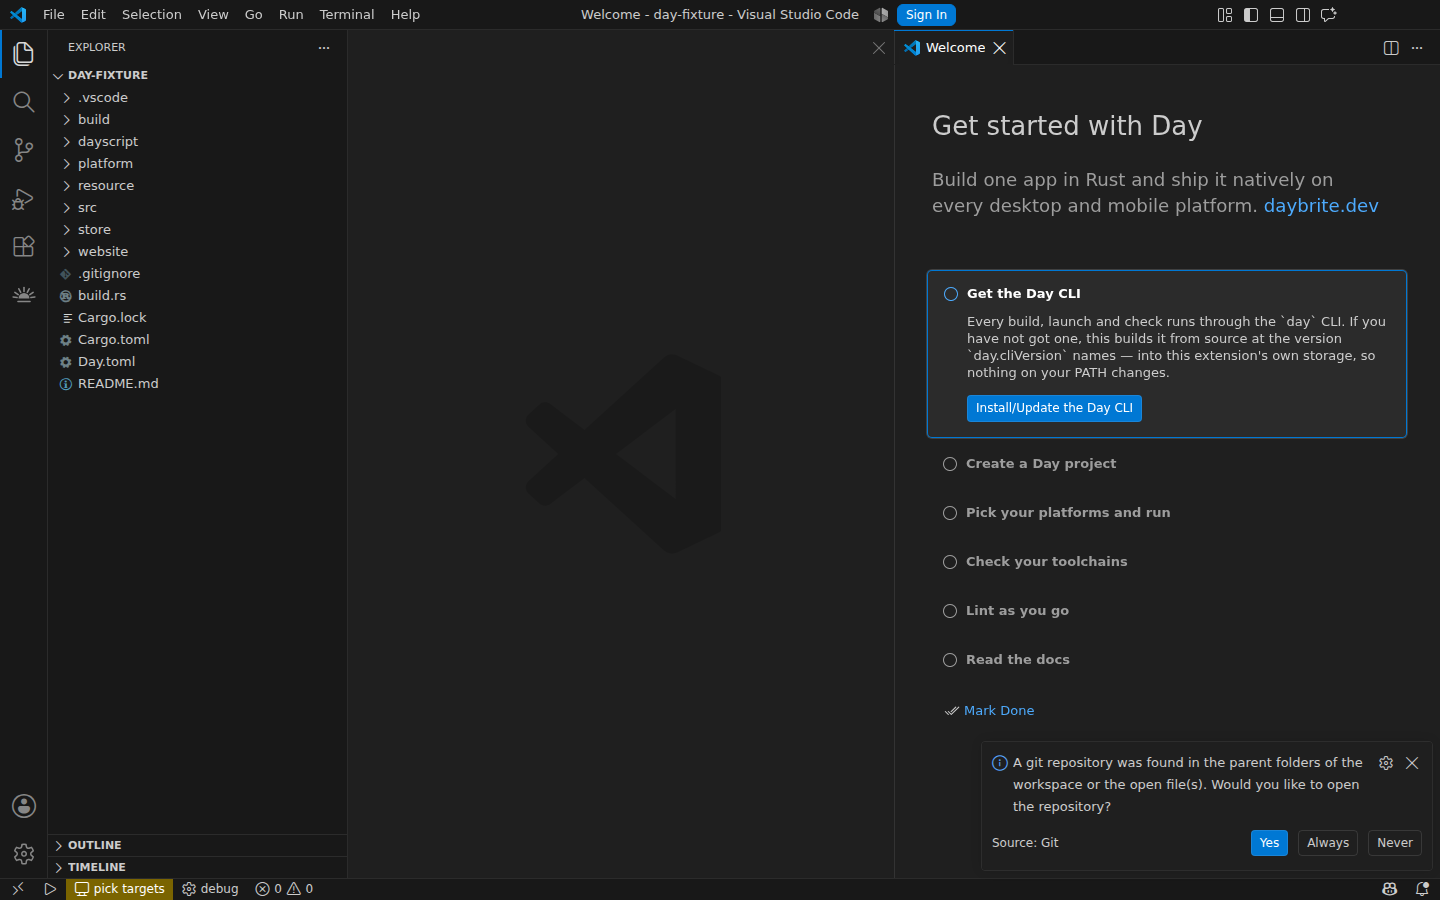Open the File menu

click(54, 15)
